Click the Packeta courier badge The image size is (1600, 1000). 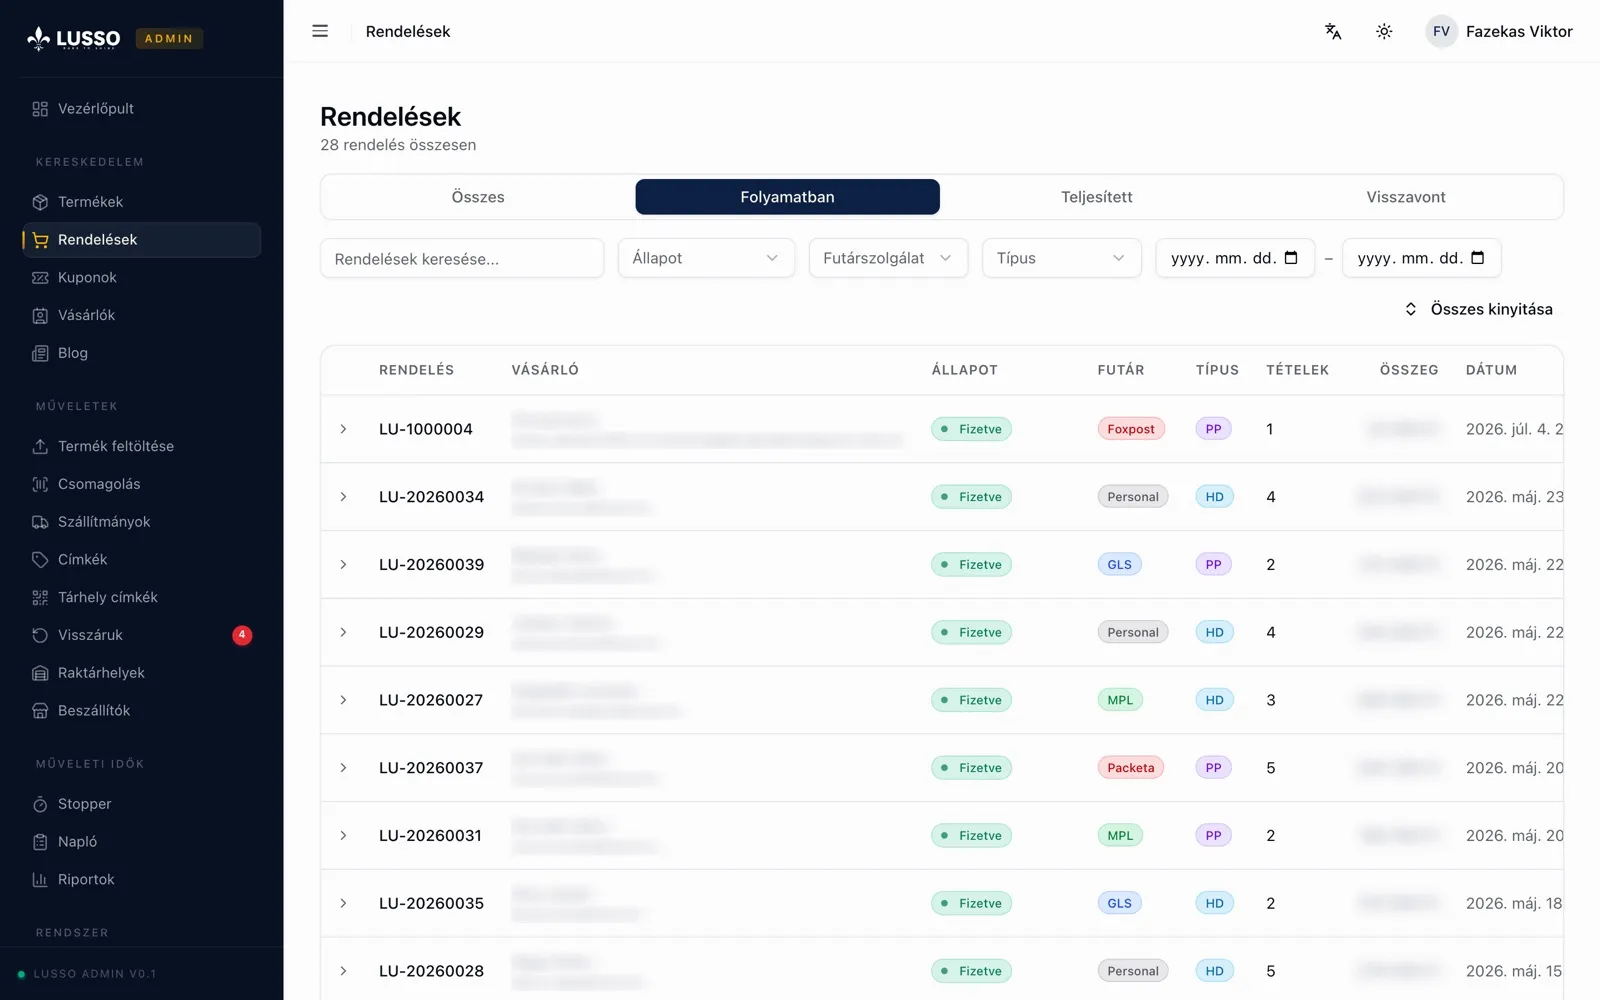pyautogui.click(x=1131, y=768)
